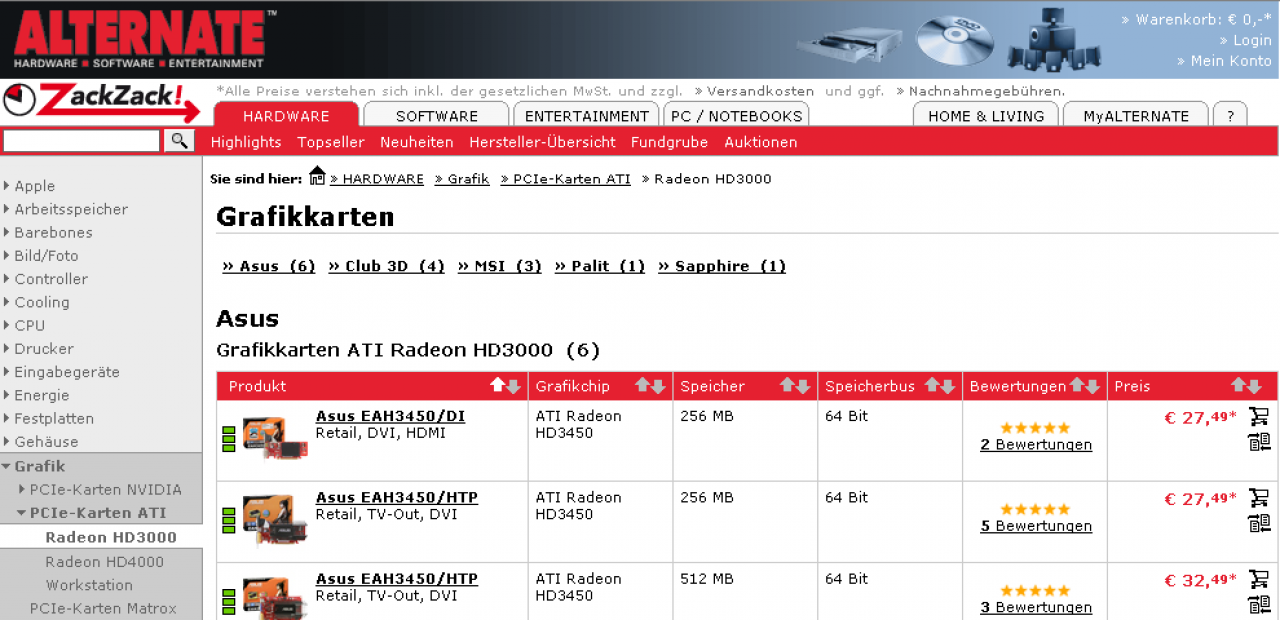Switch to the ENTERTAINMENT tab
1280x620 pixels.
[x=587, y=115]
